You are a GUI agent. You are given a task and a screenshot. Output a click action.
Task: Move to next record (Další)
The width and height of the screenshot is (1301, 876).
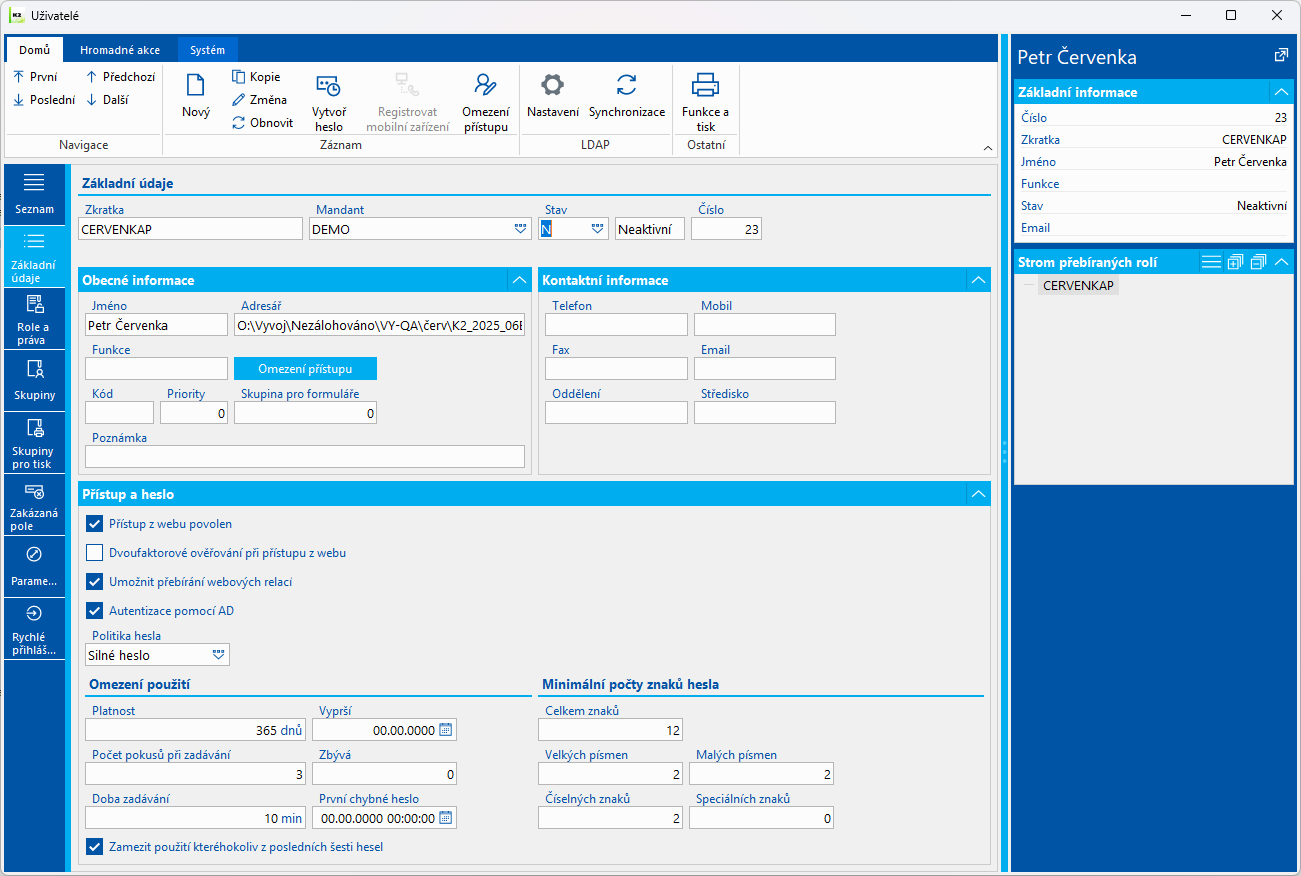coord(106,100)
